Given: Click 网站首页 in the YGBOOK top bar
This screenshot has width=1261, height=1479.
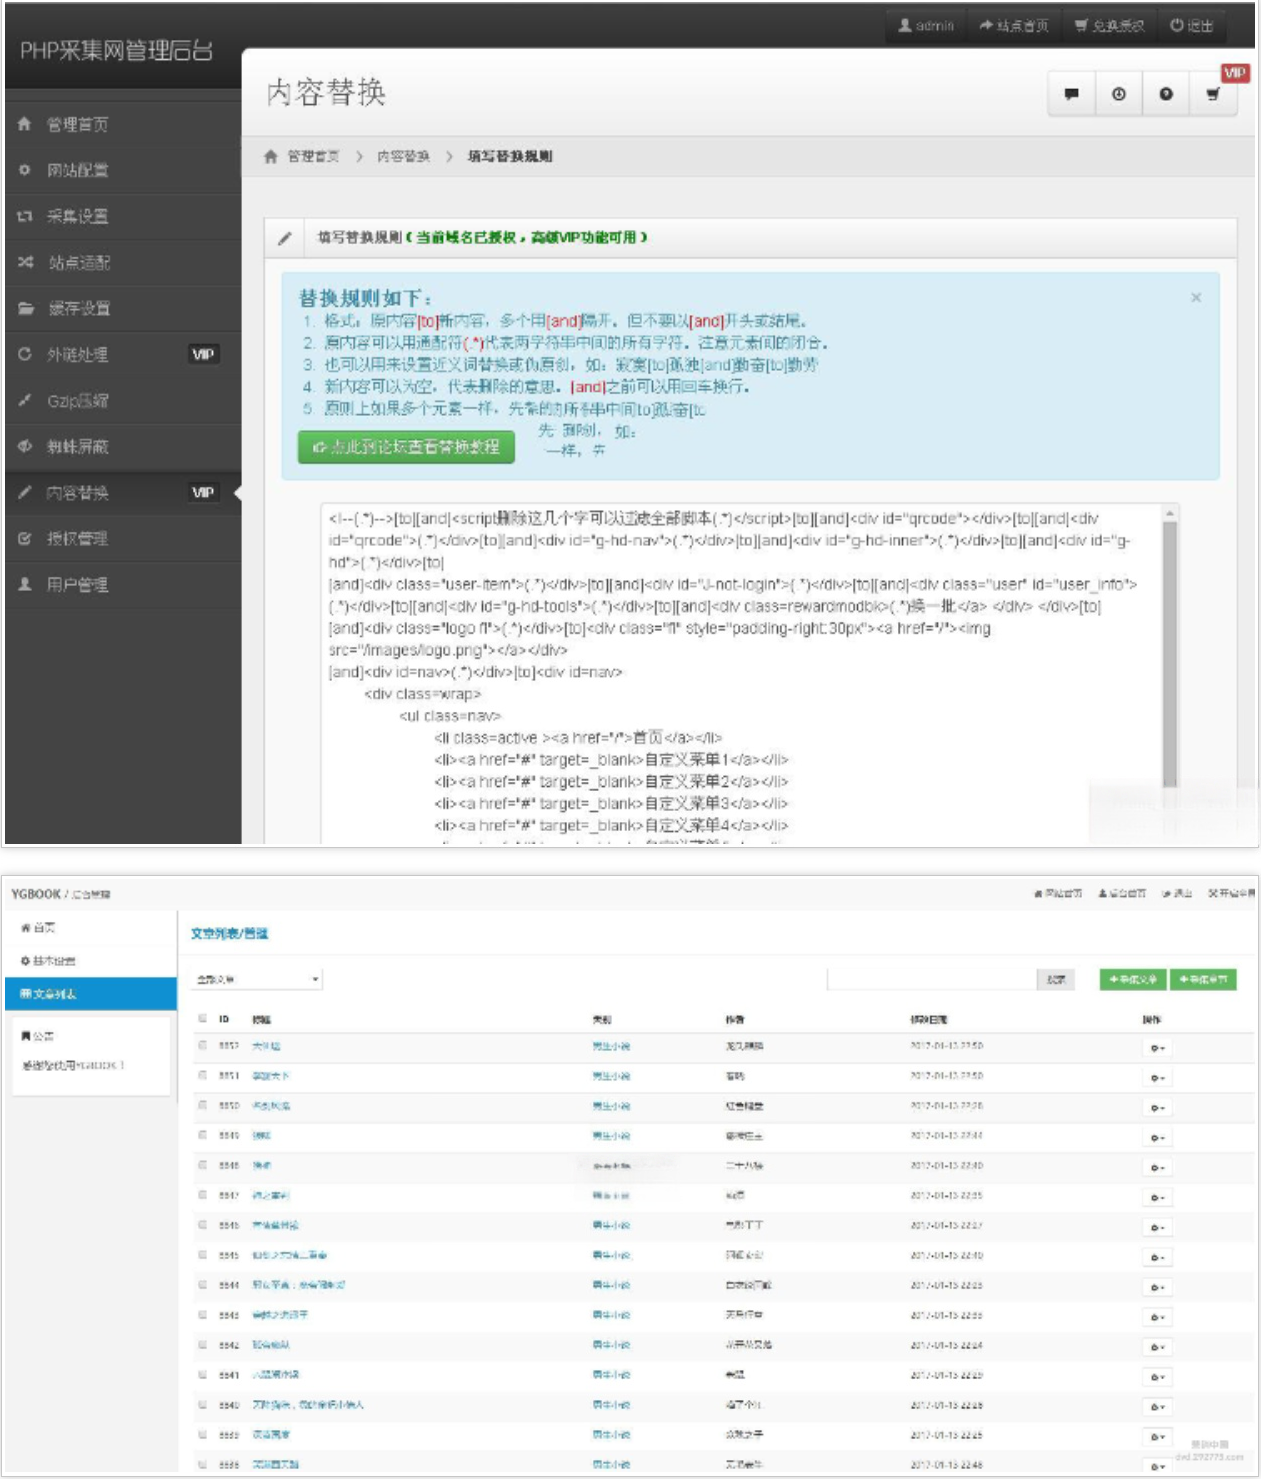Looking at the screenshot, I should (x=1058, y=894).
